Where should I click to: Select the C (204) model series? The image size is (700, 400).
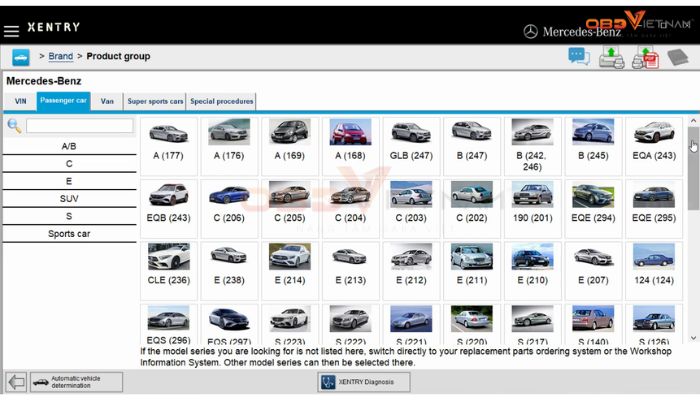tap(350, 208)
